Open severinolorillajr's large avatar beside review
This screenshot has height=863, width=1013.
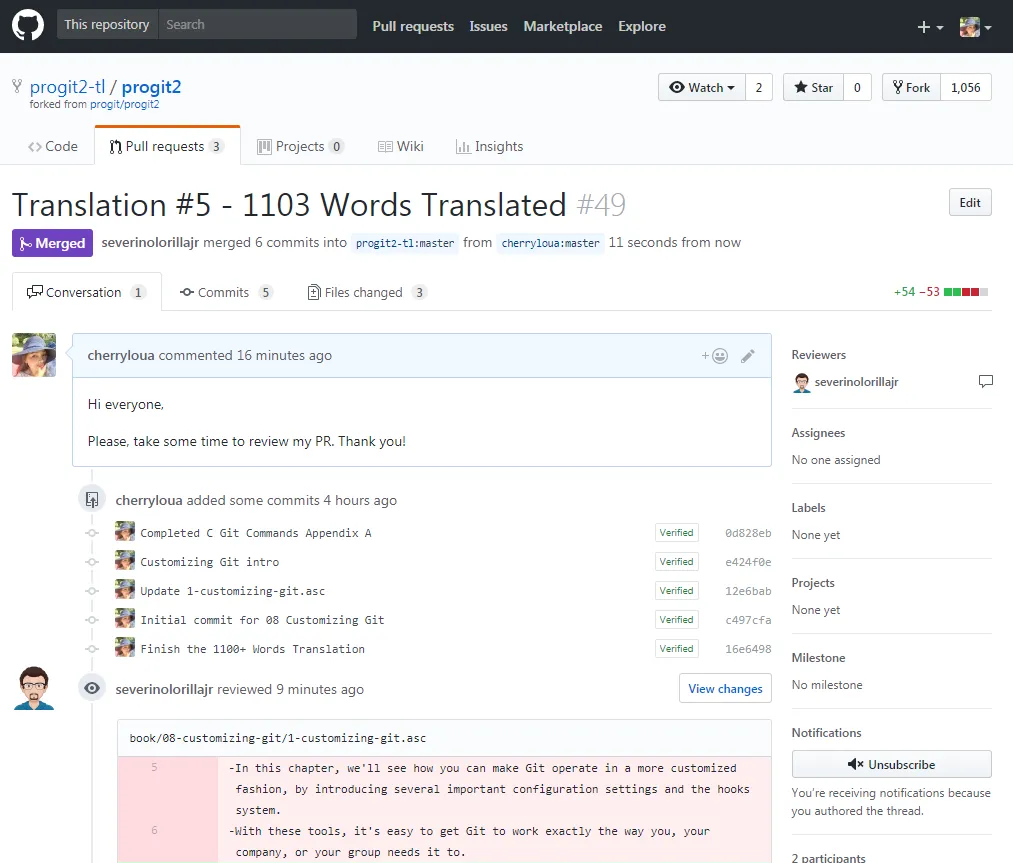point(34,689)
